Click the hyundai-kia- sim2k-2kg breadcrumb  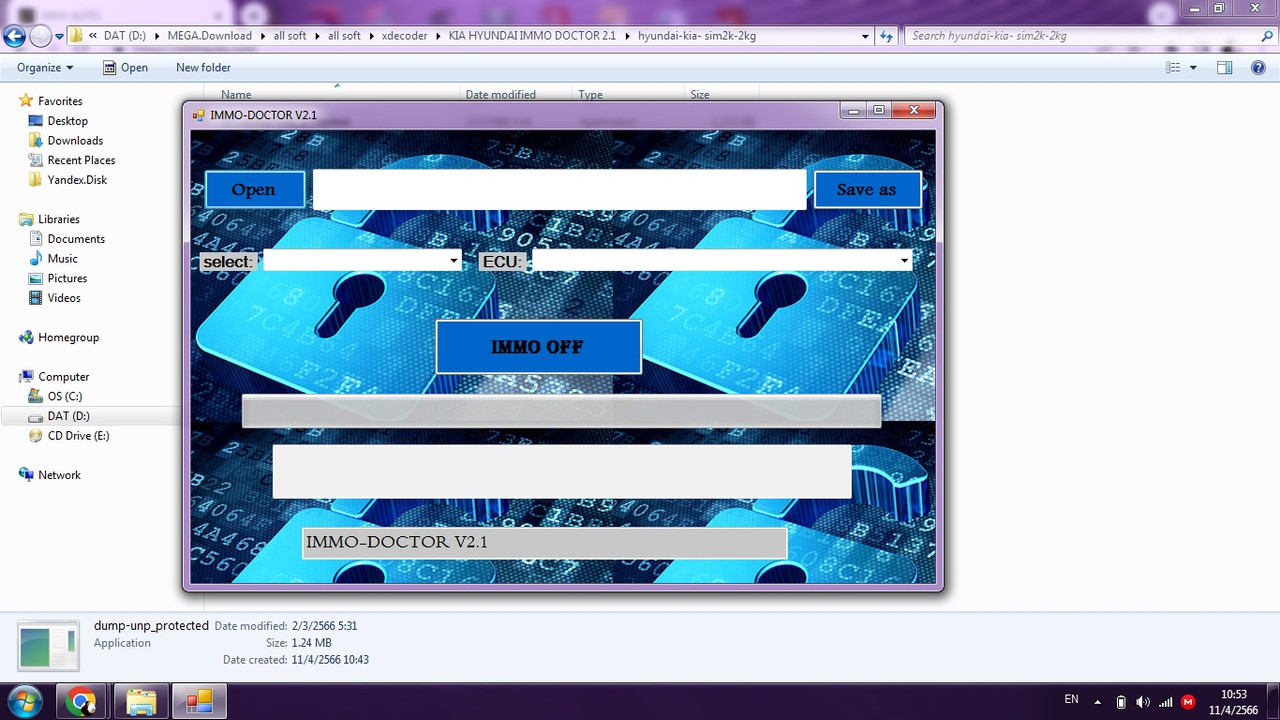(697, 36)
